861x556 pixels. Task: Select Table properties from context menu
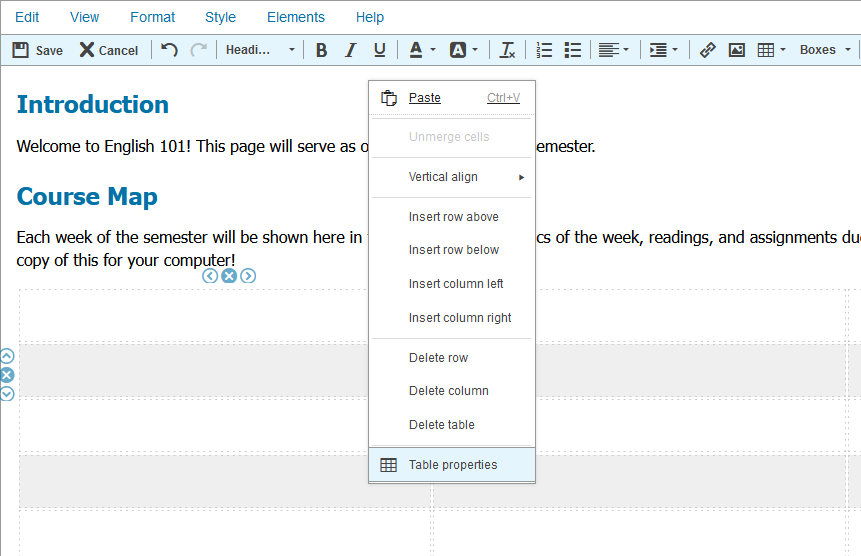point(452,465)
